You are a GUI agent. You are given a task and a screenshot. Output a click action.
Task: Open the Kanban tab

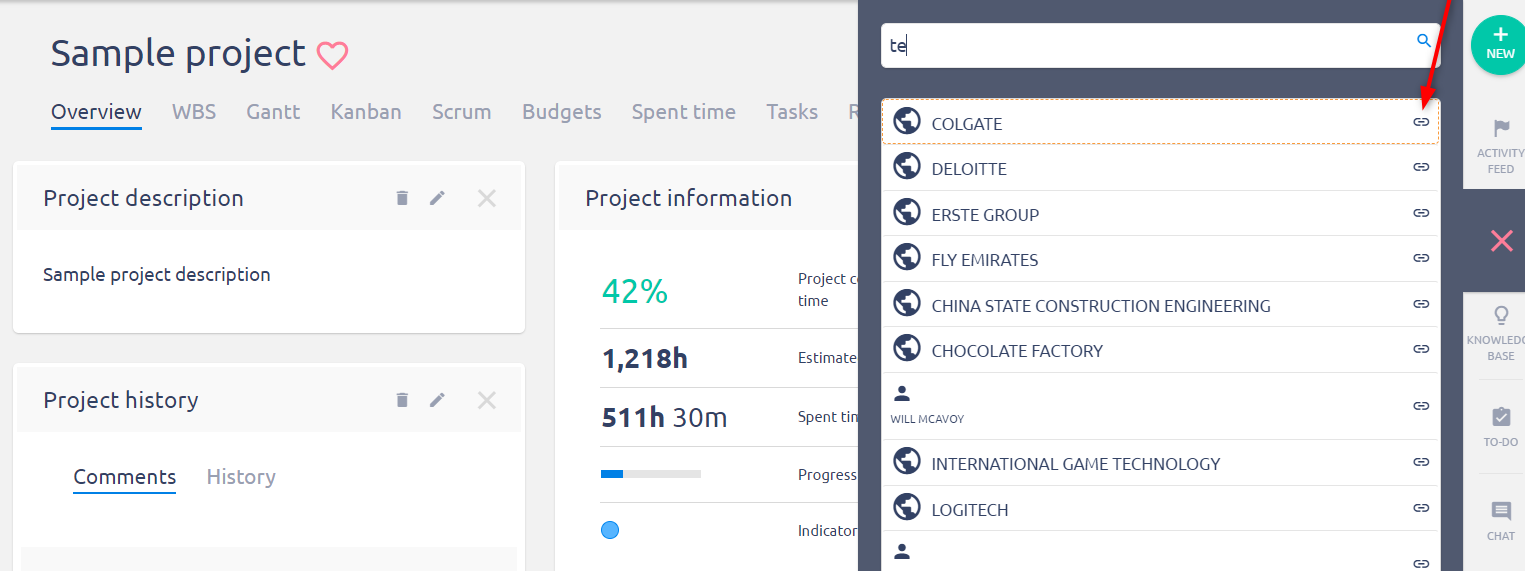click(366, 112)
